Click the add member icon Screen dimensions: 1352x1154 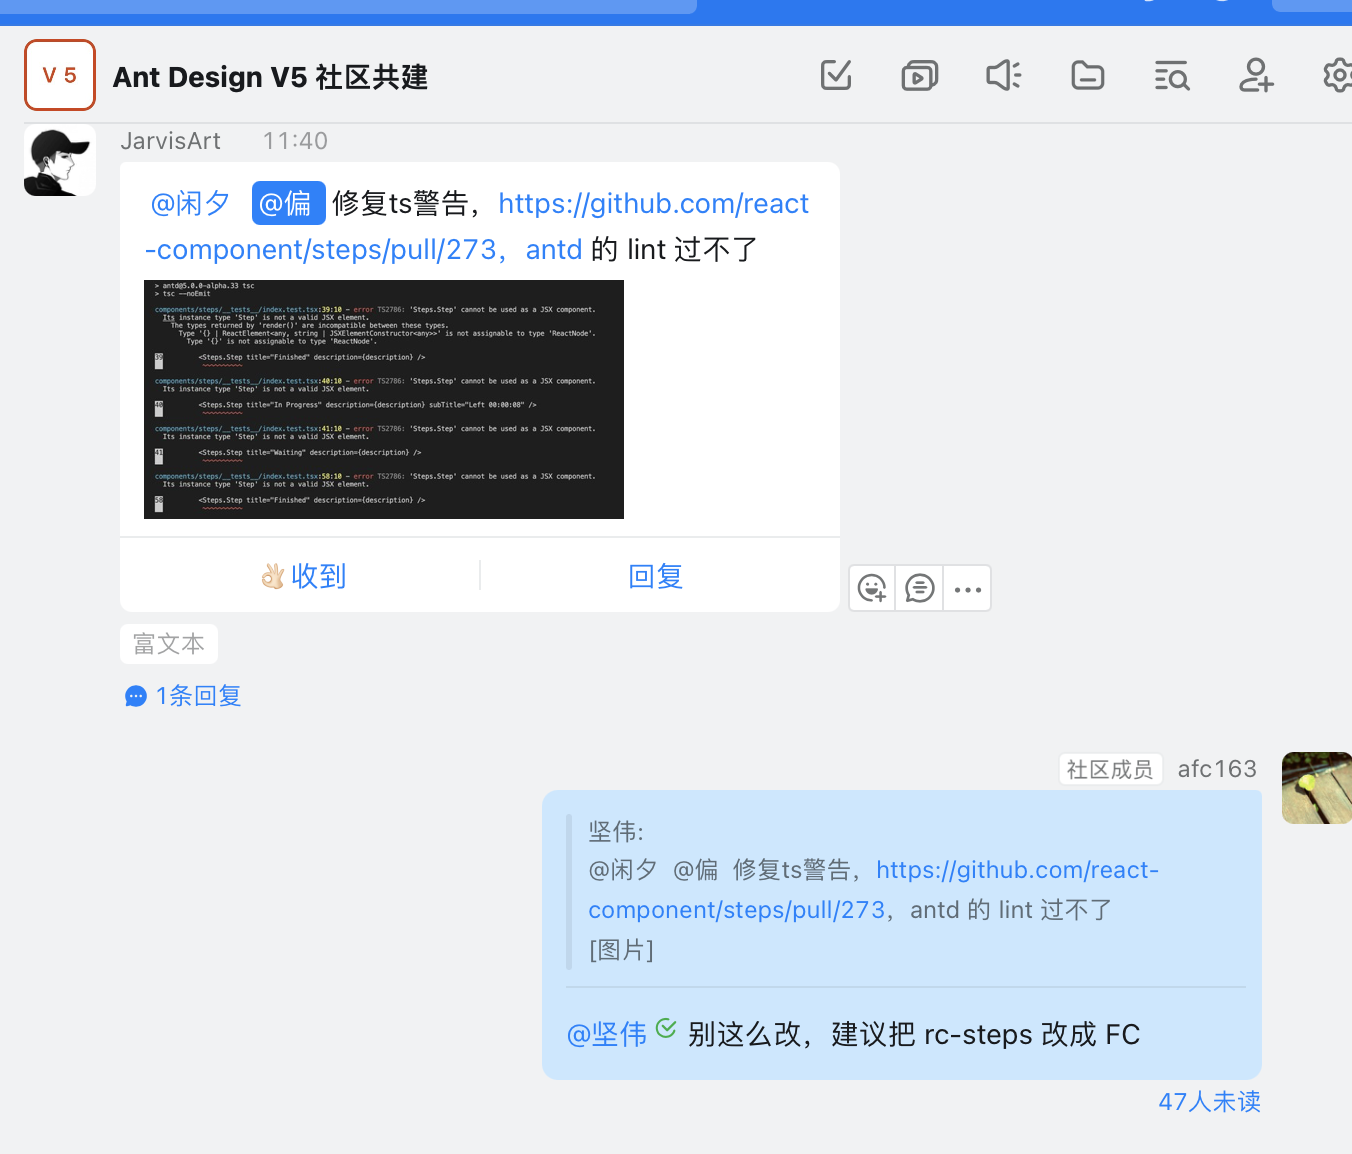tap(1256, 75)
